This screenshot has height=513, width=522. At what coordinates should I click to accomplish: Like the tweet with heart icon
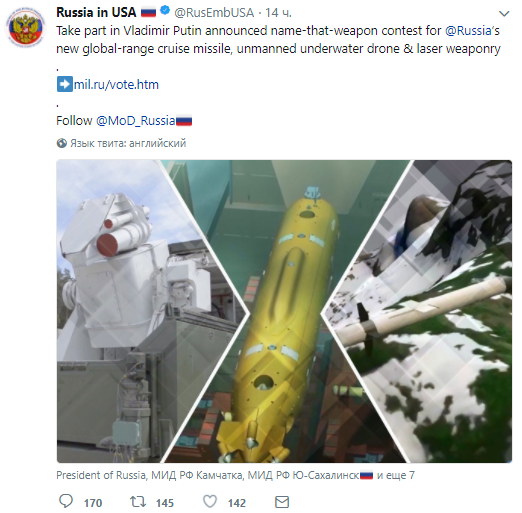pyautogui.click(x=210, y=501)
